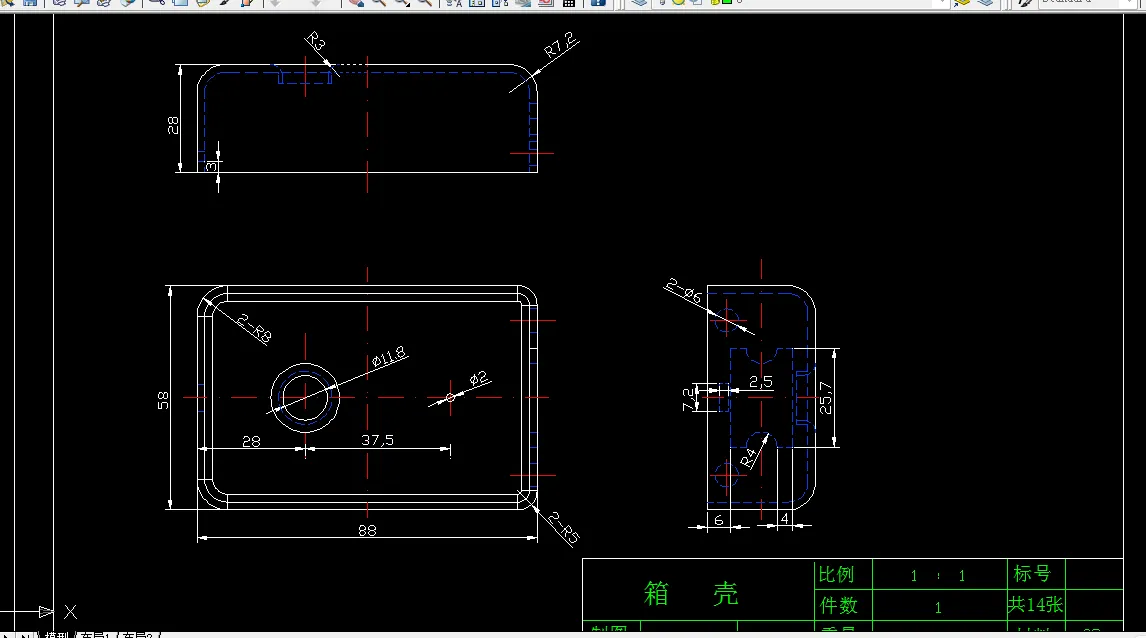Click the Paste clipboard icon
The width and height of the screenshot is (1146, 638).
(x=202, y=3)
